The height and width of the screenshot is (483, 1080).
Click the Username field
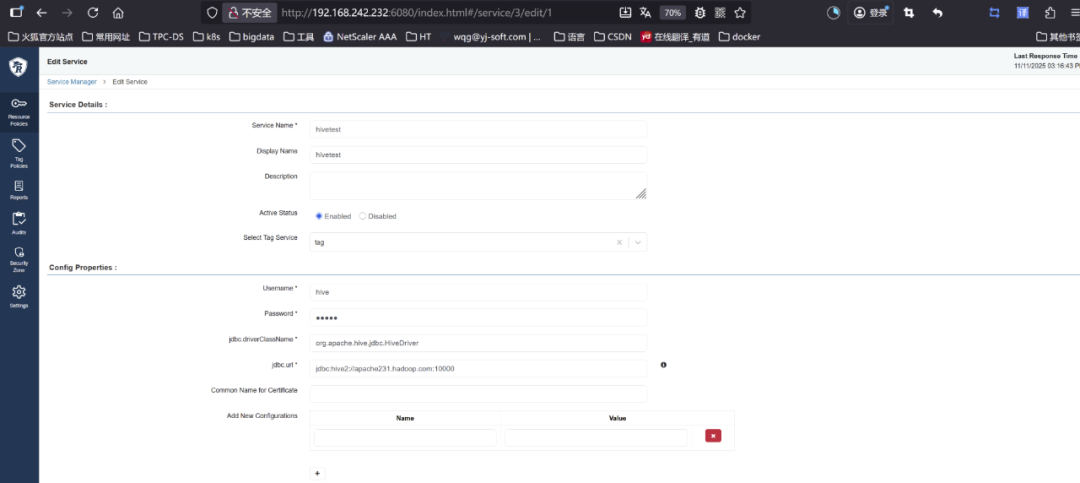(478, 292)
